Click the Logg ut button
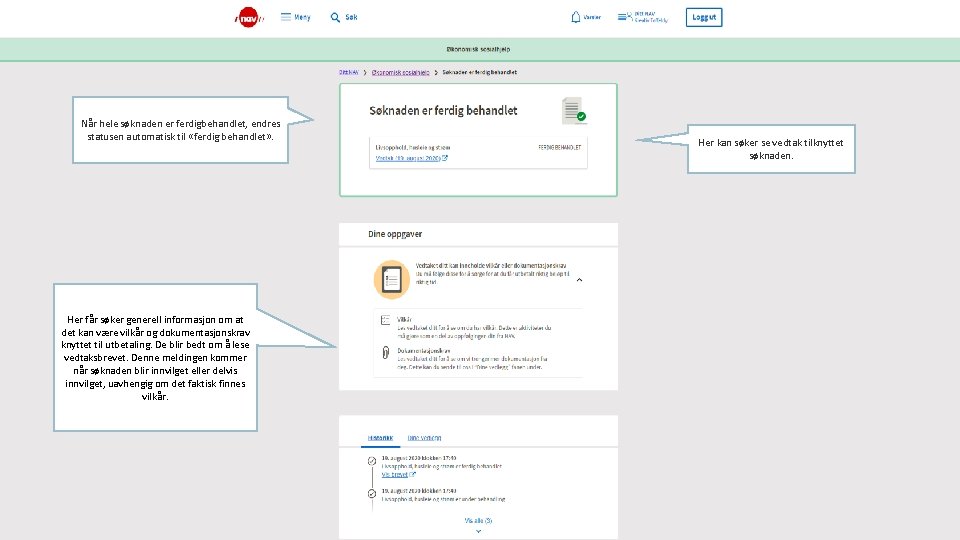The height and width of the screenshot is (540, 960). click(703, 17)
